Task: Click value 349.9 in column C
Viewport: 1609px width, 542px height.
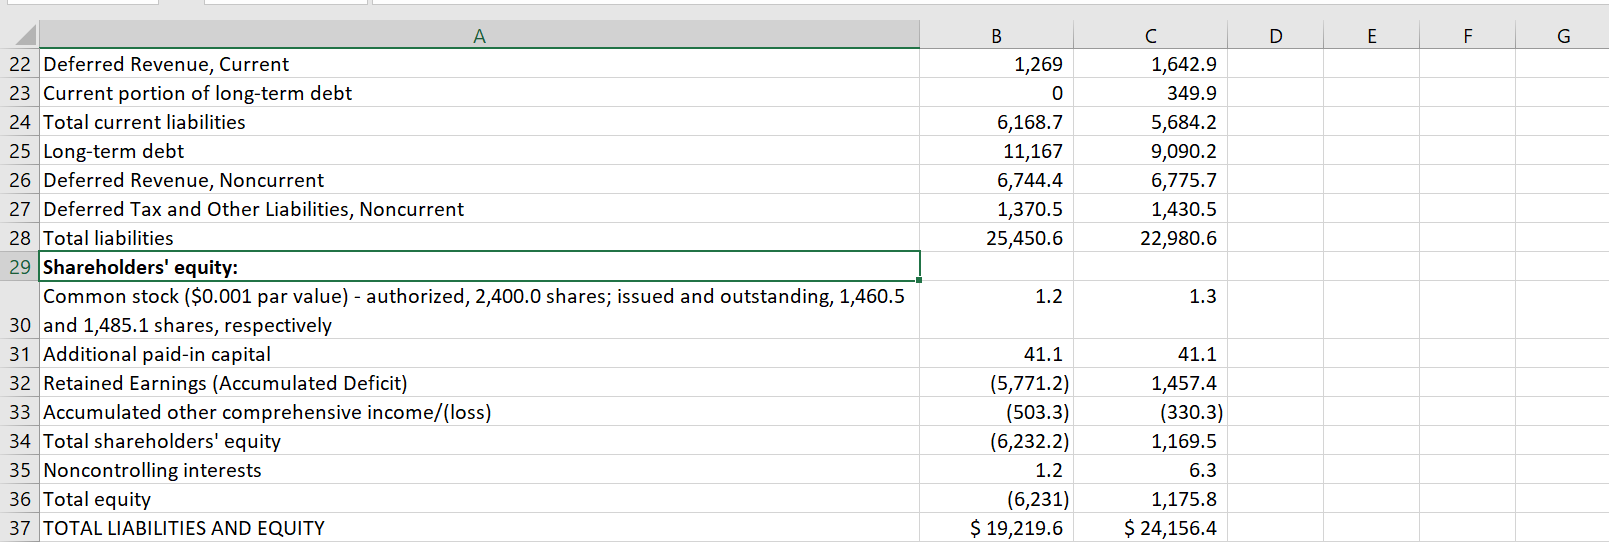Action: [1150, 93]
